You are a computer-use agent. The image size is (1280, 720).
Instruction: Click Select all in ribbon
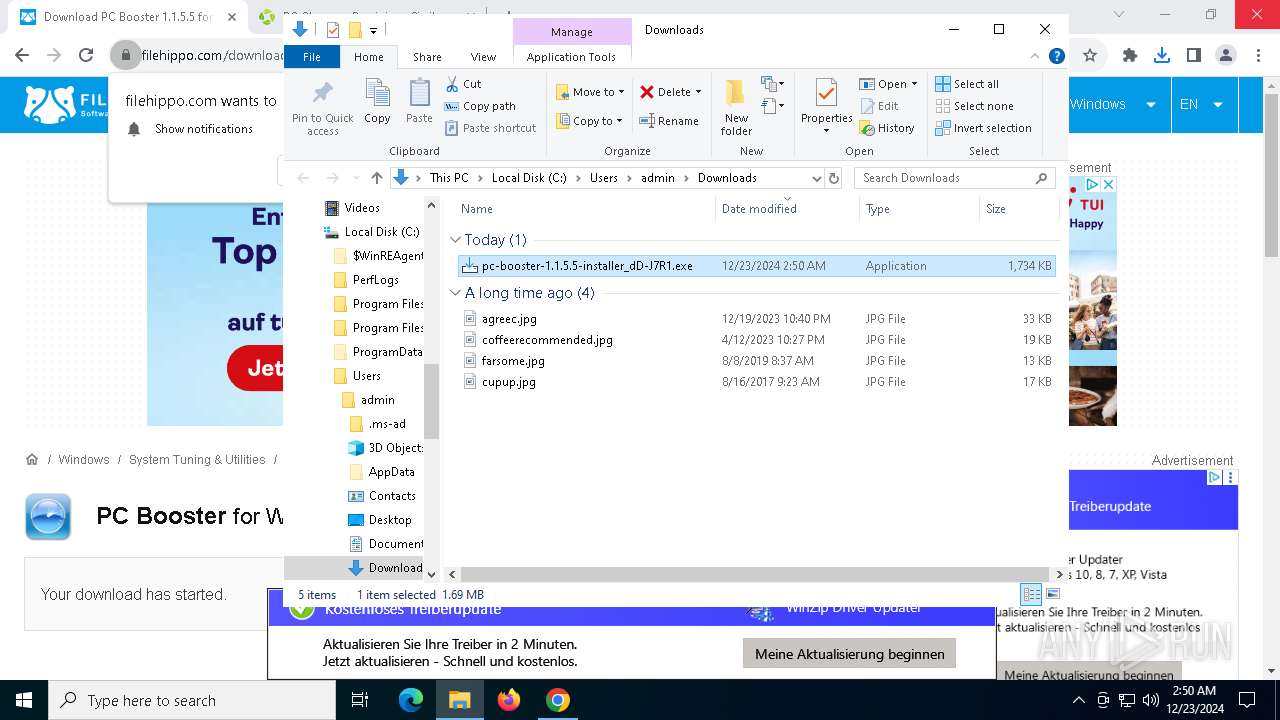[967, 84]
